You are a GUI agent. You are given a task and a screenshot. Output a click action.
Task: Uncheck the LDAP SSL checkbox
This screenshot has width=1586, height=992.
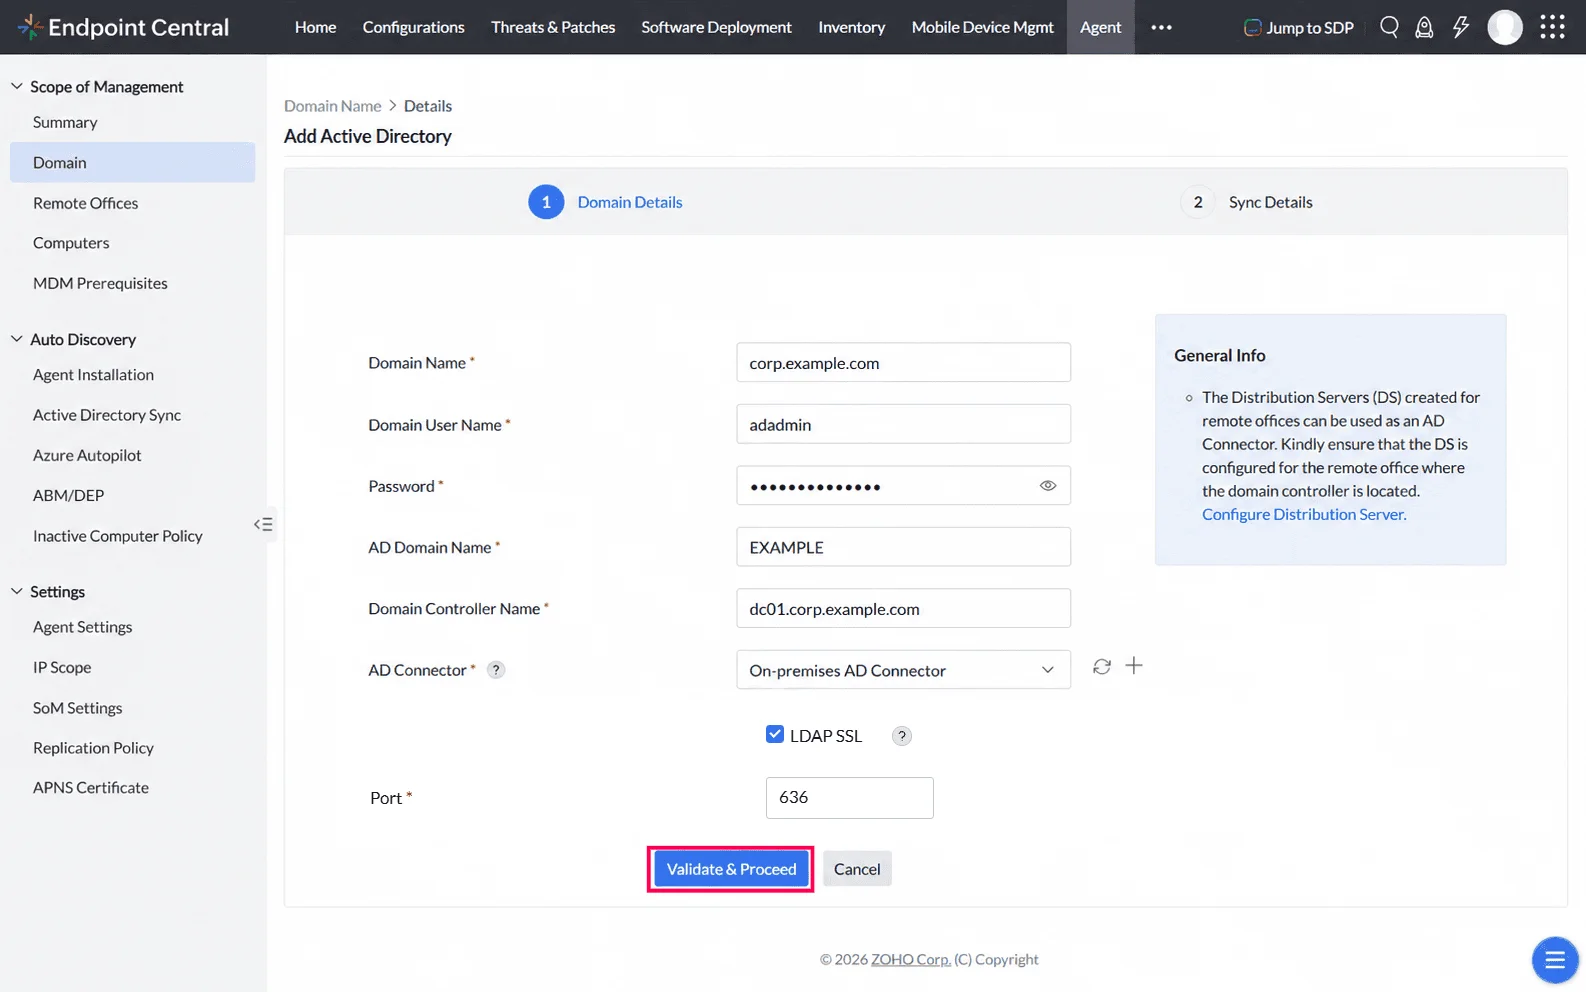pos(775,734)
